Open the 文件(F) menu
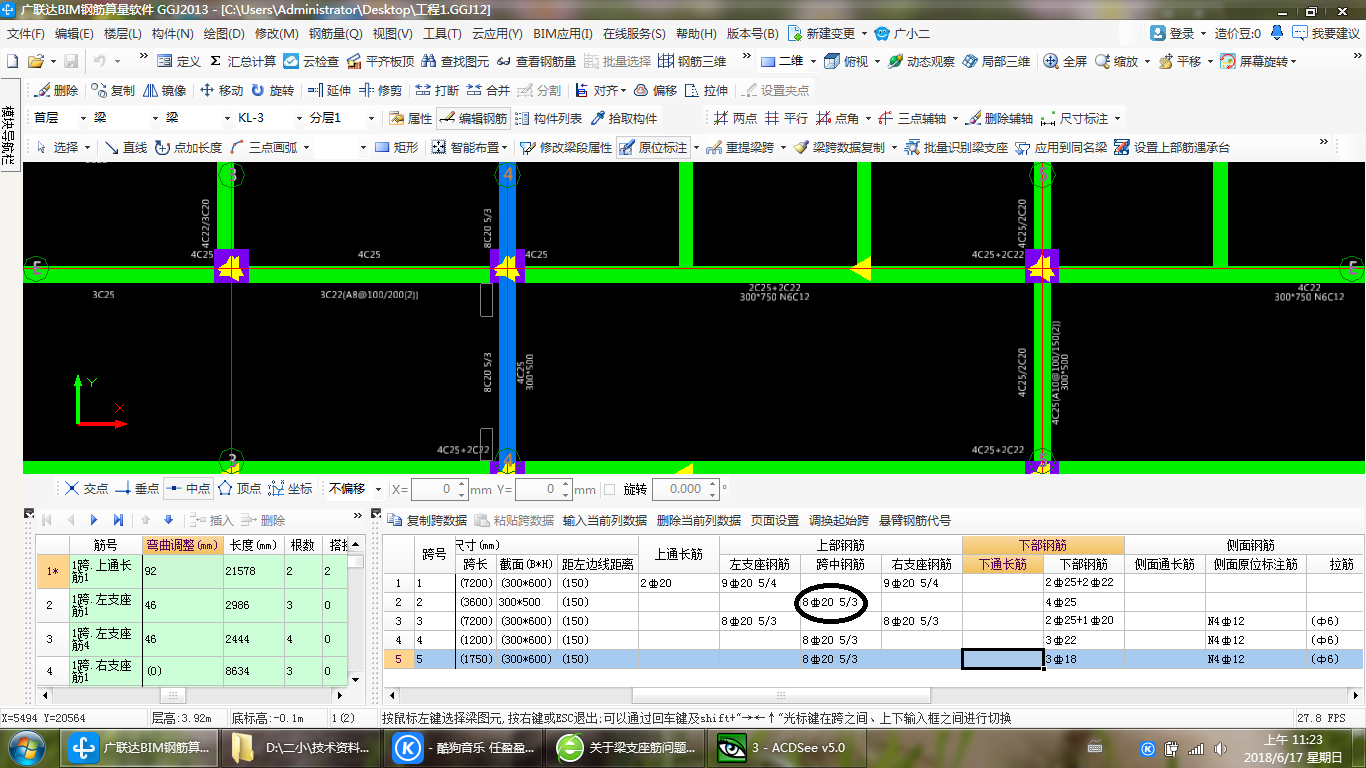Viewport: 1366px width, 768px height. tap(25, 33)
